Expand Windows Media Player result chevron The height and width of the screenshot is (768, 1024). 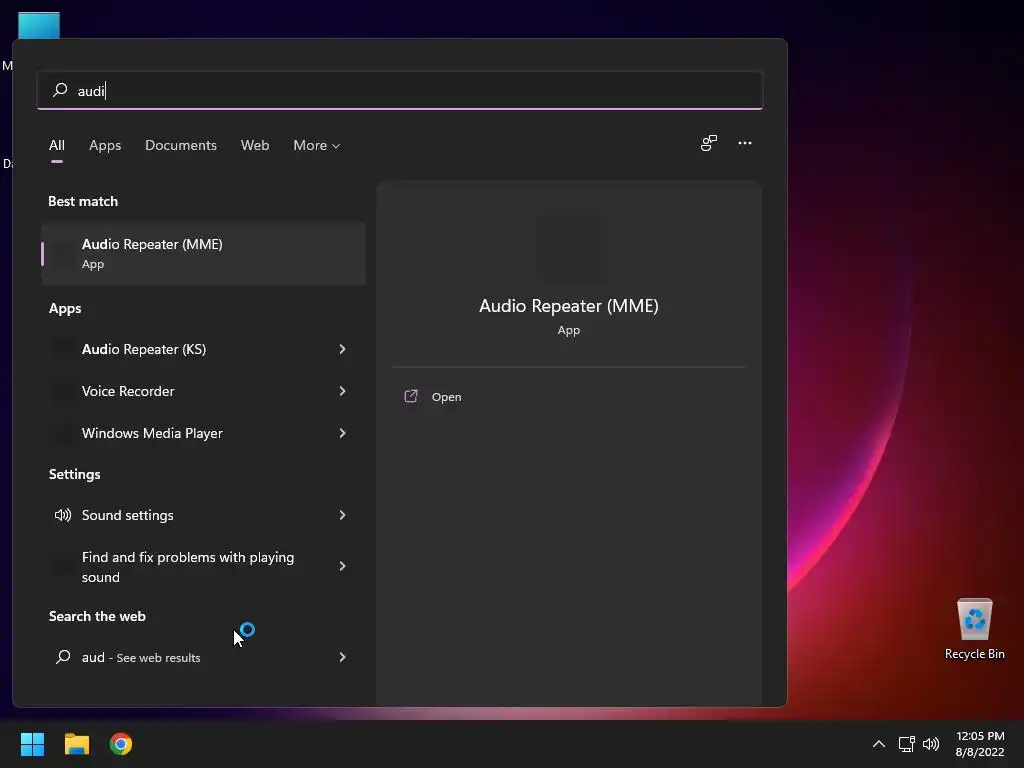tap(342, 433)
